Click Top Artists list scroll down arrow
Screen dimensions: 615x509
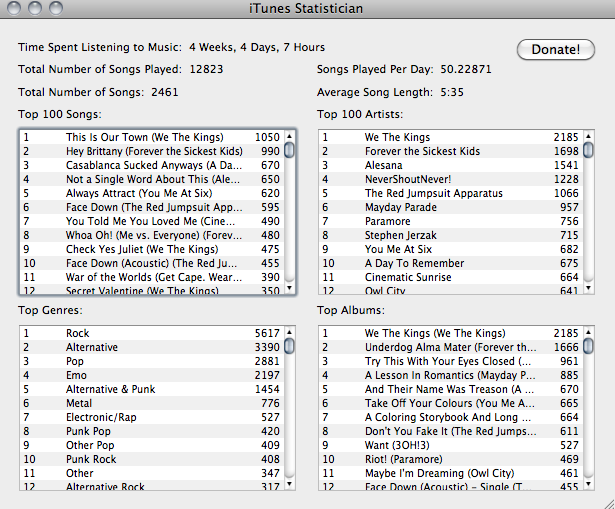coord(588,288)
